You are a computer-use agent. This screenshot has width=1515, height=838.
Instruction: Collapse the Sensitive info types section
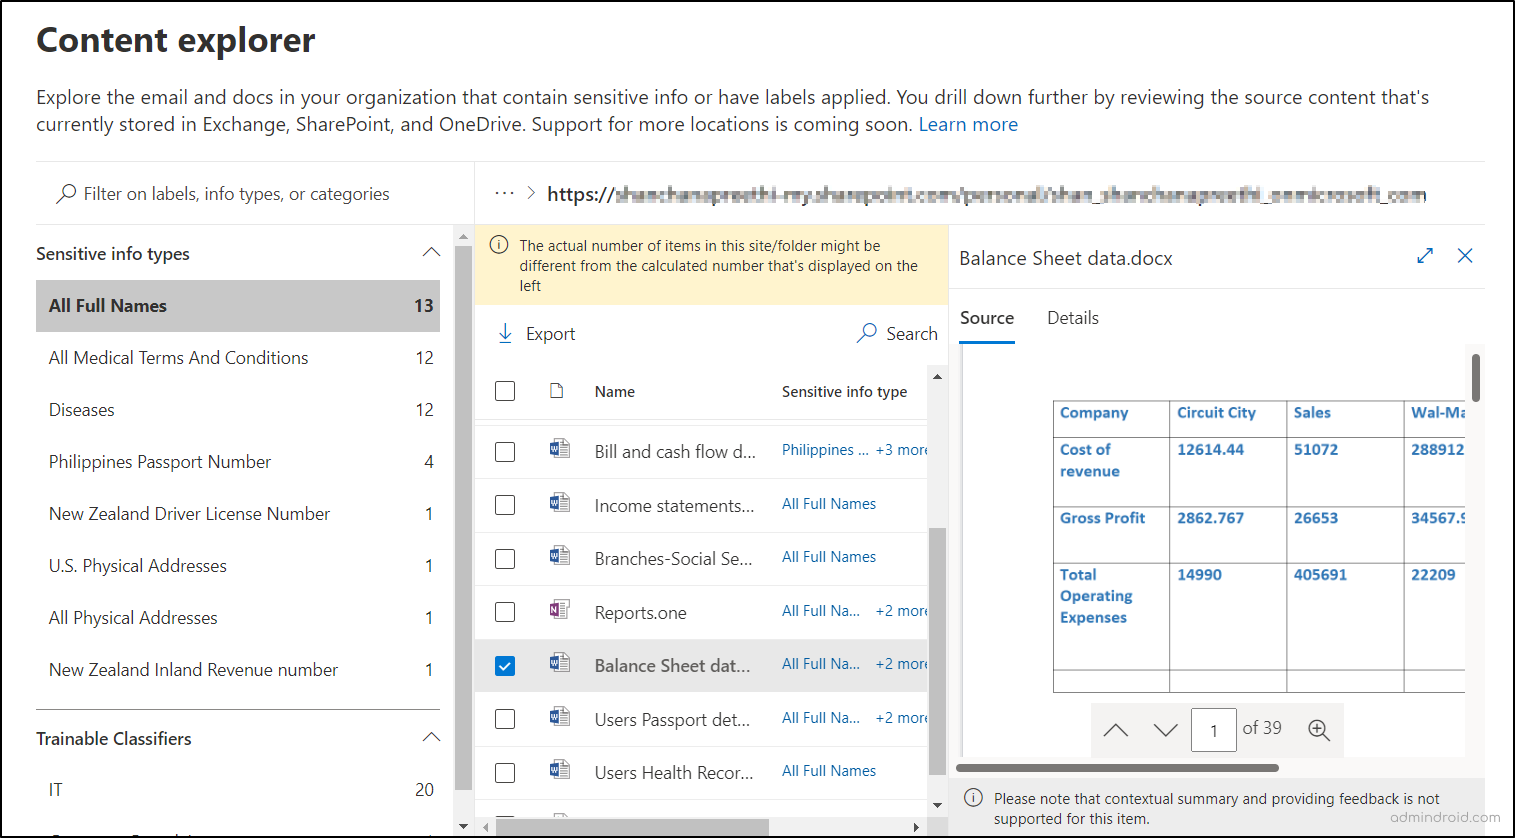[x=431, y=252]
